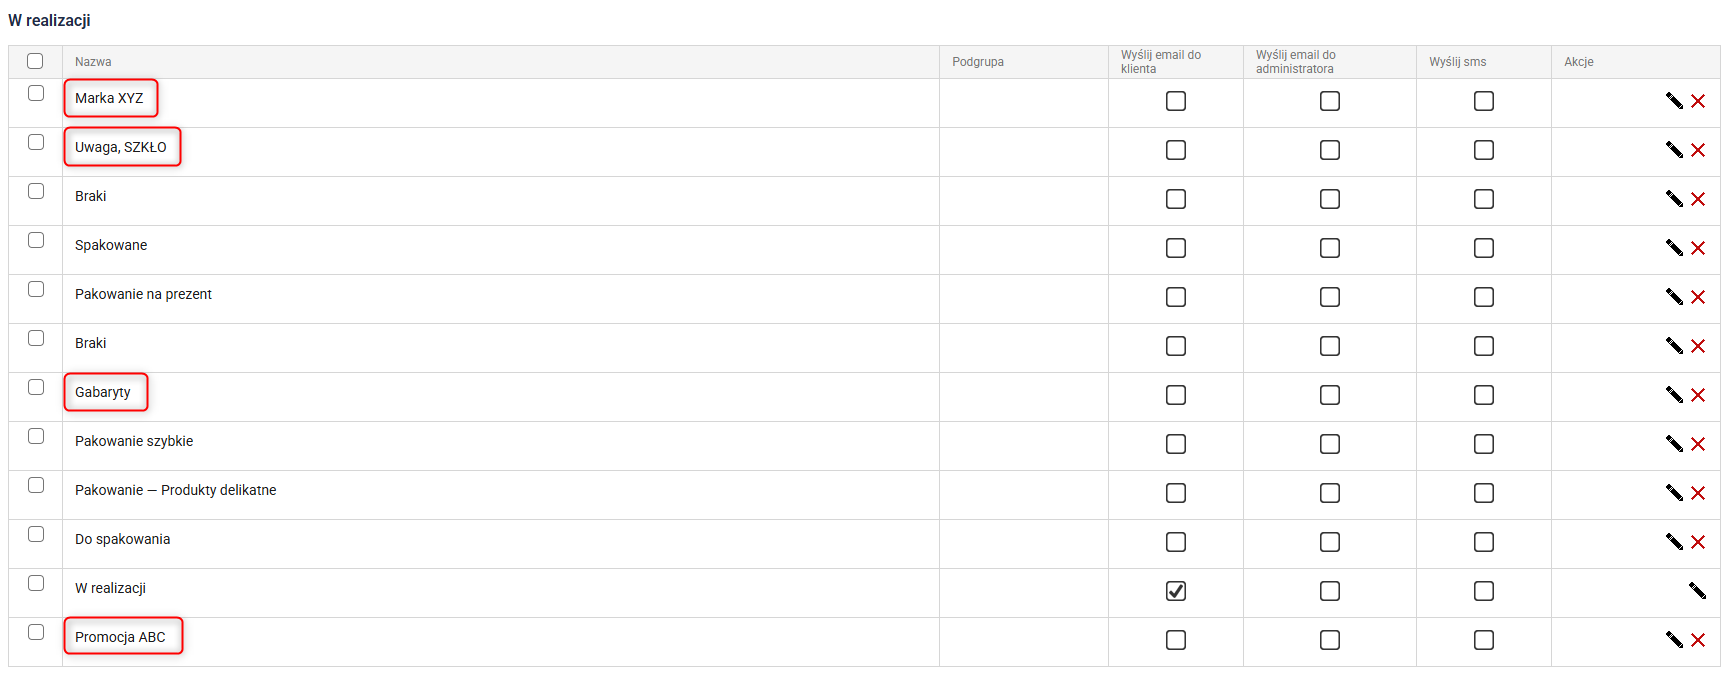Delete Pakowanie — Produkty delikatne status
1728x674 pixels.
click(x=1698, y=493)
